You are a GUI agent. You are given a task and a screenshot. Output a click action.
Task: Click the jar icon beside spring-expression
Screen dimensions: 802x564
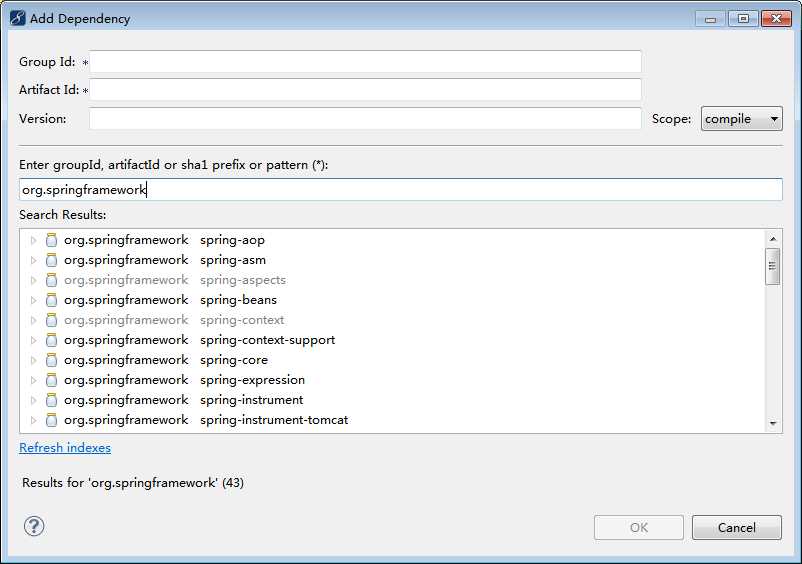pos(51,380)
